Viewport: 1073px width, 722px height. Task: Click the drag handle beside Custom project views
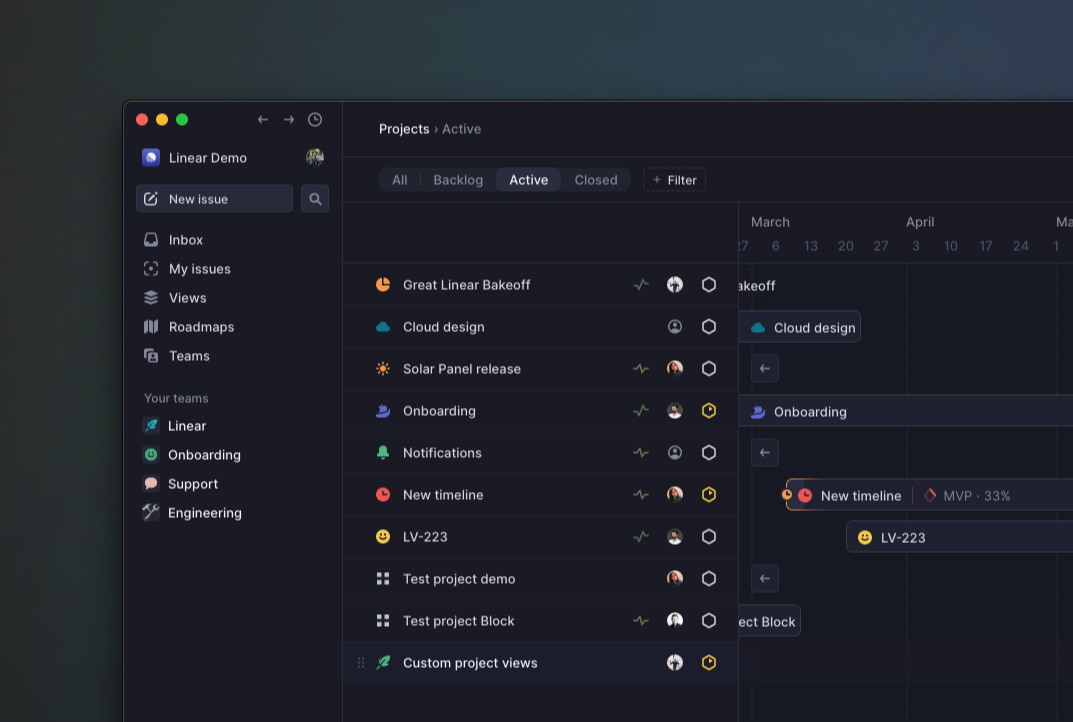pos(360,662)
